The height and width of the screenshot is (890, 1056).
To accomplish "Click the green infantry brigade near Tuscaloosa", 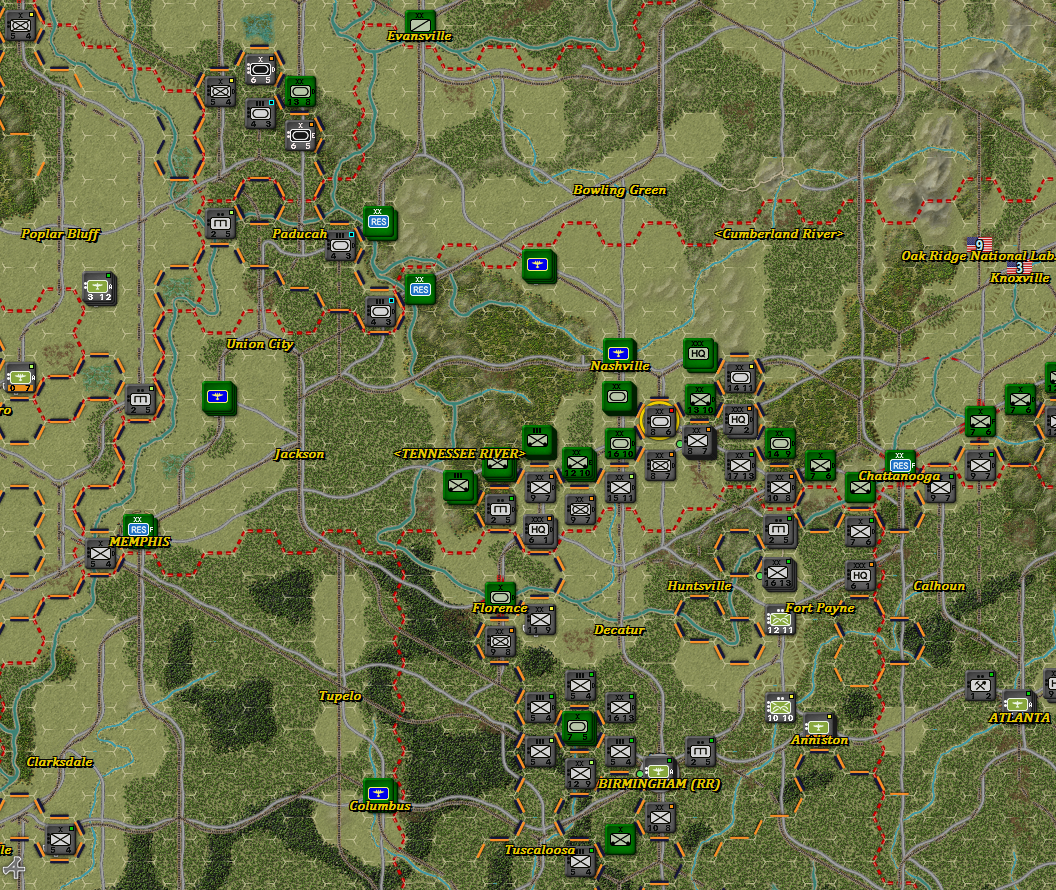I will [620, 840].
